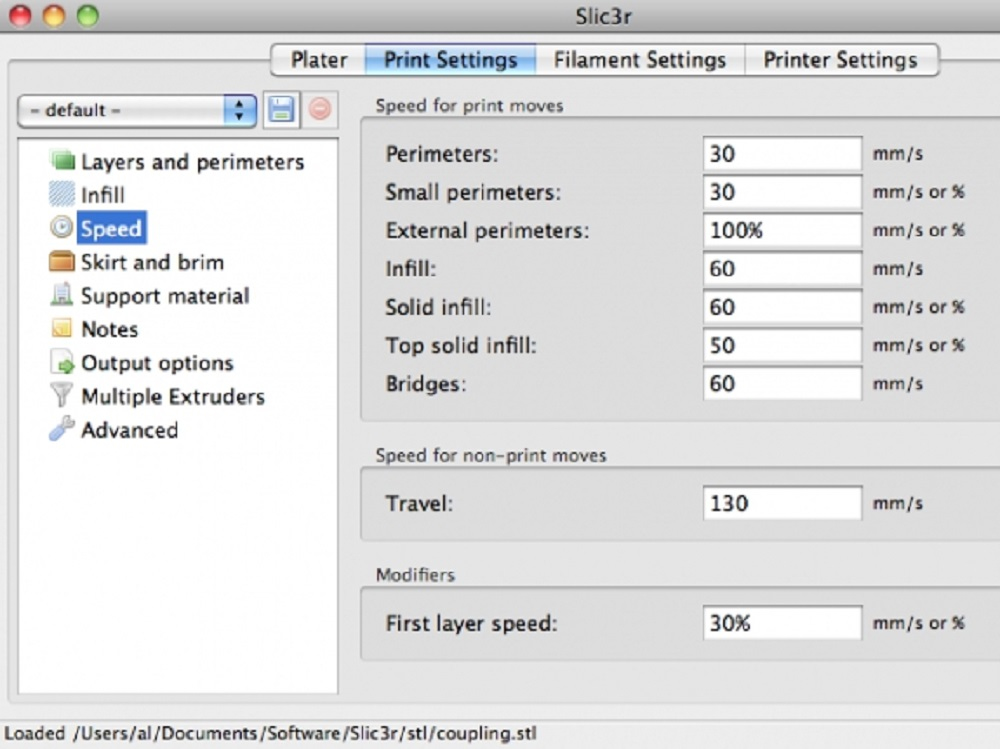The height and width of the screenshot is (749, 1000).
Task: Open Output options settings
Action: [157, 363]
